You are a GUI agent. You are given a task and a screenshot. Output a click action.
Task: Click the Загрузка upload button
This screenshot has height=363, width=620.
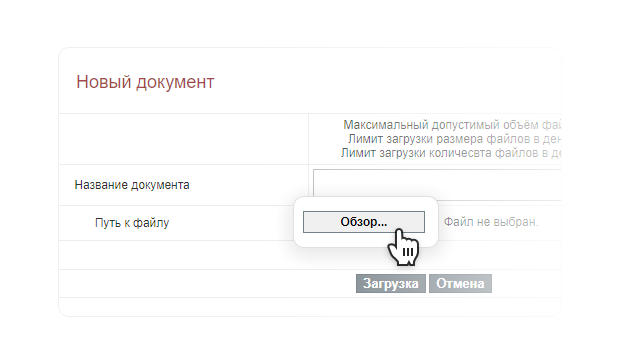391,284
